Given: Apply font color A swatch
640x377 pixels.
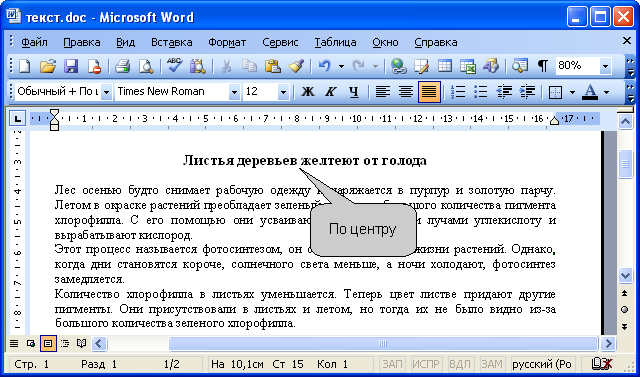Looking at the screenshot, I should [589, 92].
